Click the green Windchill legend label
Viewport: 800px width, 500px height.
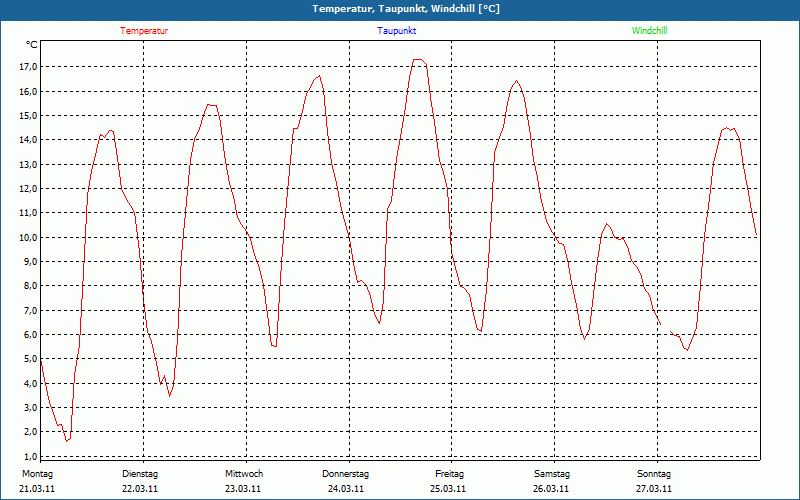click(x=649, y=31)
